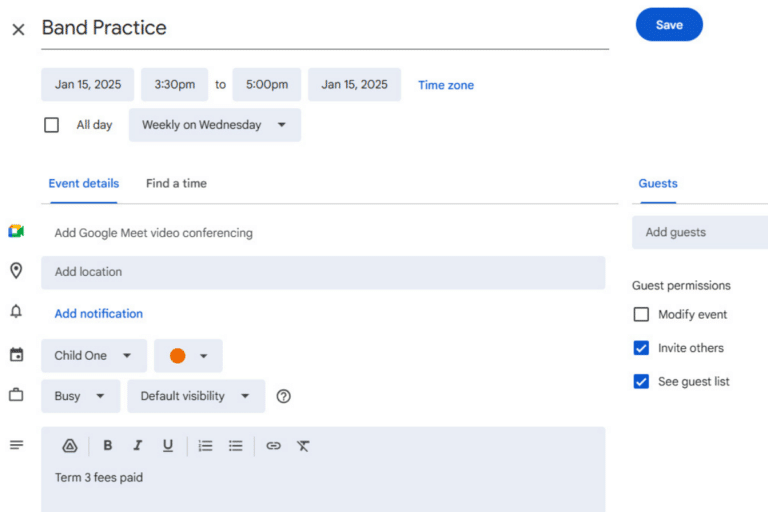768x512 pixels.
Task: Switch to the Find a time tab
Action: [x=176, y=183]
